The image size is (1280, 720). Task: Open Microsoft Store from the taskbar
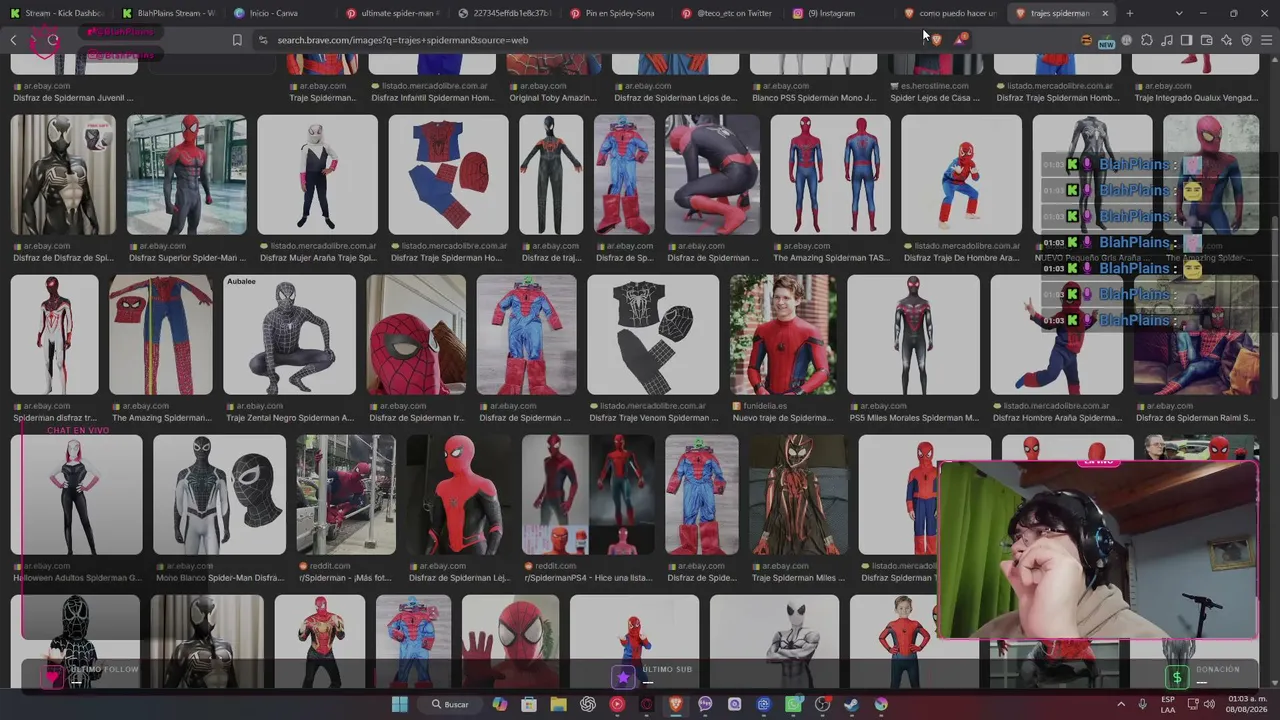tap(529, 704)
